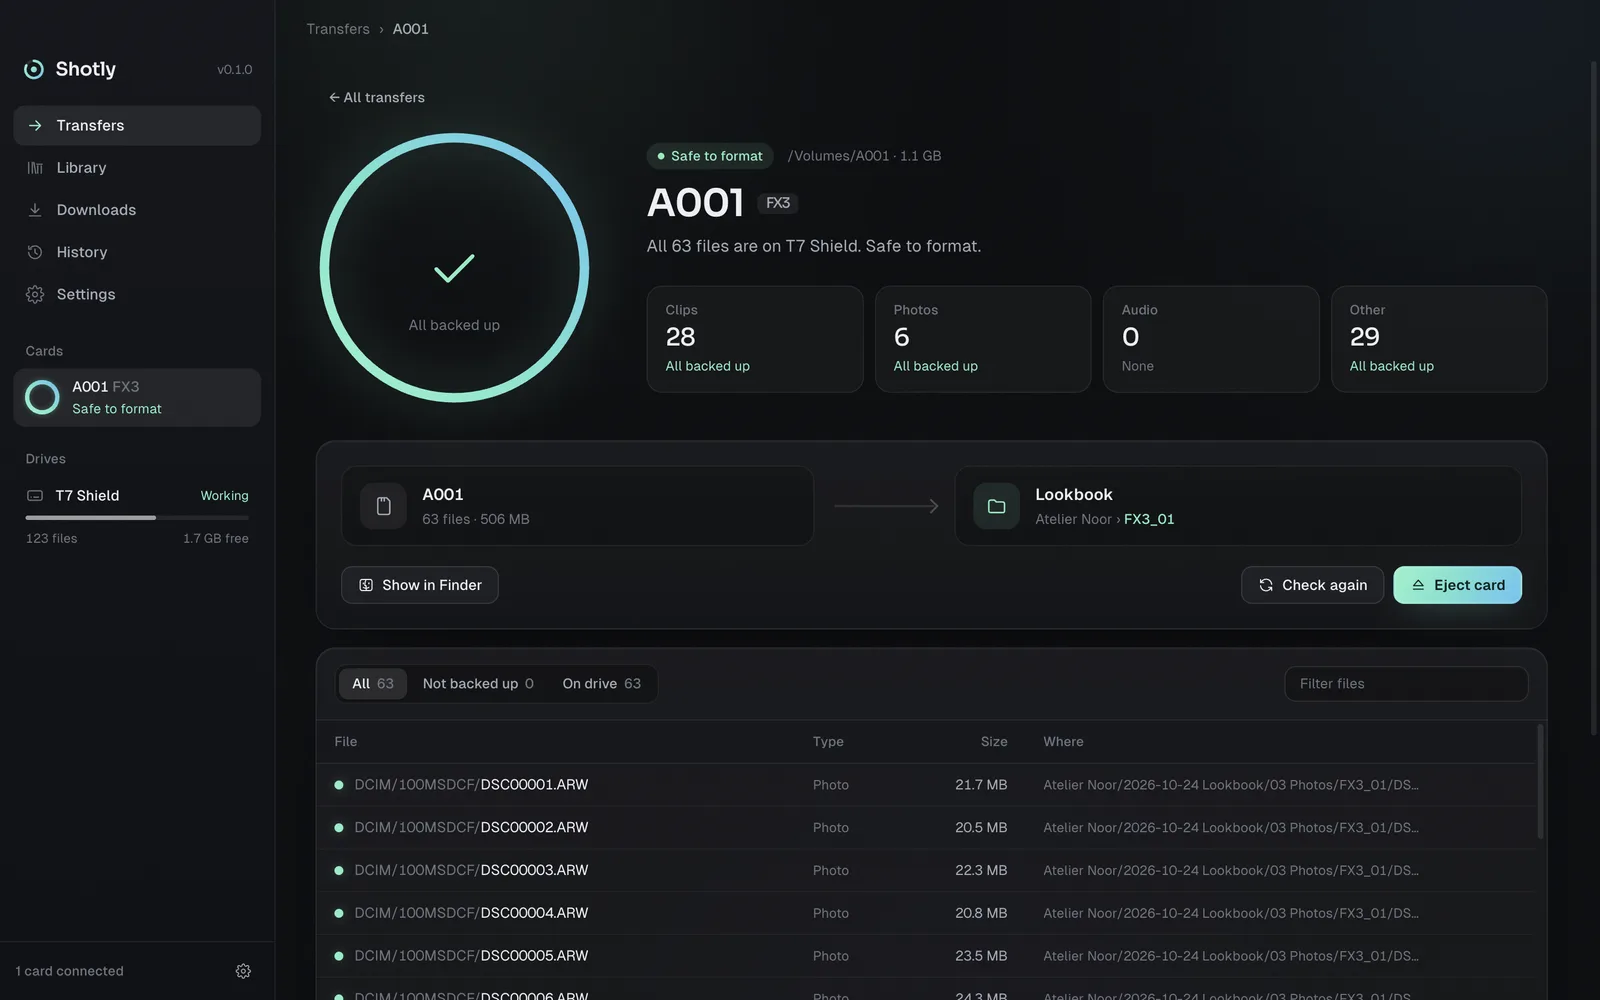The width and height of the screenshot is (1600, 1000).
Task: Click the 23.5 MB size cell
Action: pyautogui.click(x=981, y=956)
